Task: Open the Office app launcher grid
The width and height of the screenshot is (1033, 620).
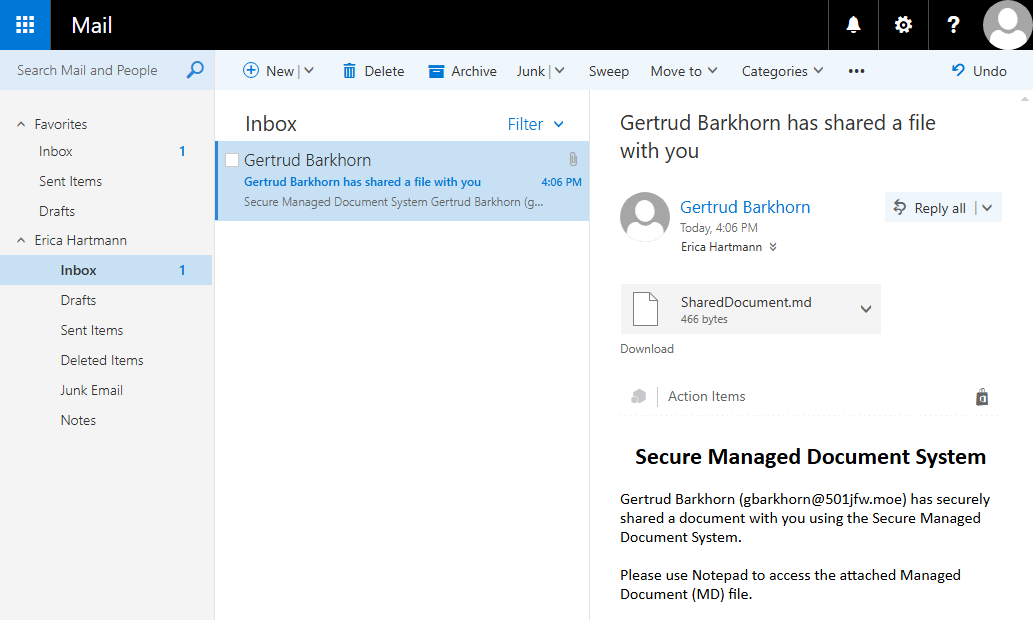Action: (x=22, y=24)
